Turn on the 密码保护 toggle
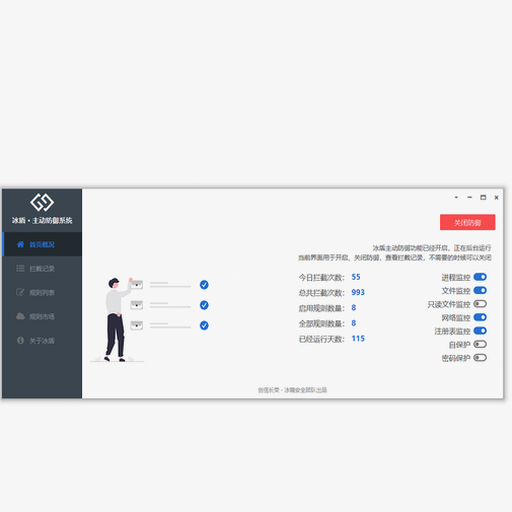The width and height of the screenshot is (512, 512). (x=480, y=358)
